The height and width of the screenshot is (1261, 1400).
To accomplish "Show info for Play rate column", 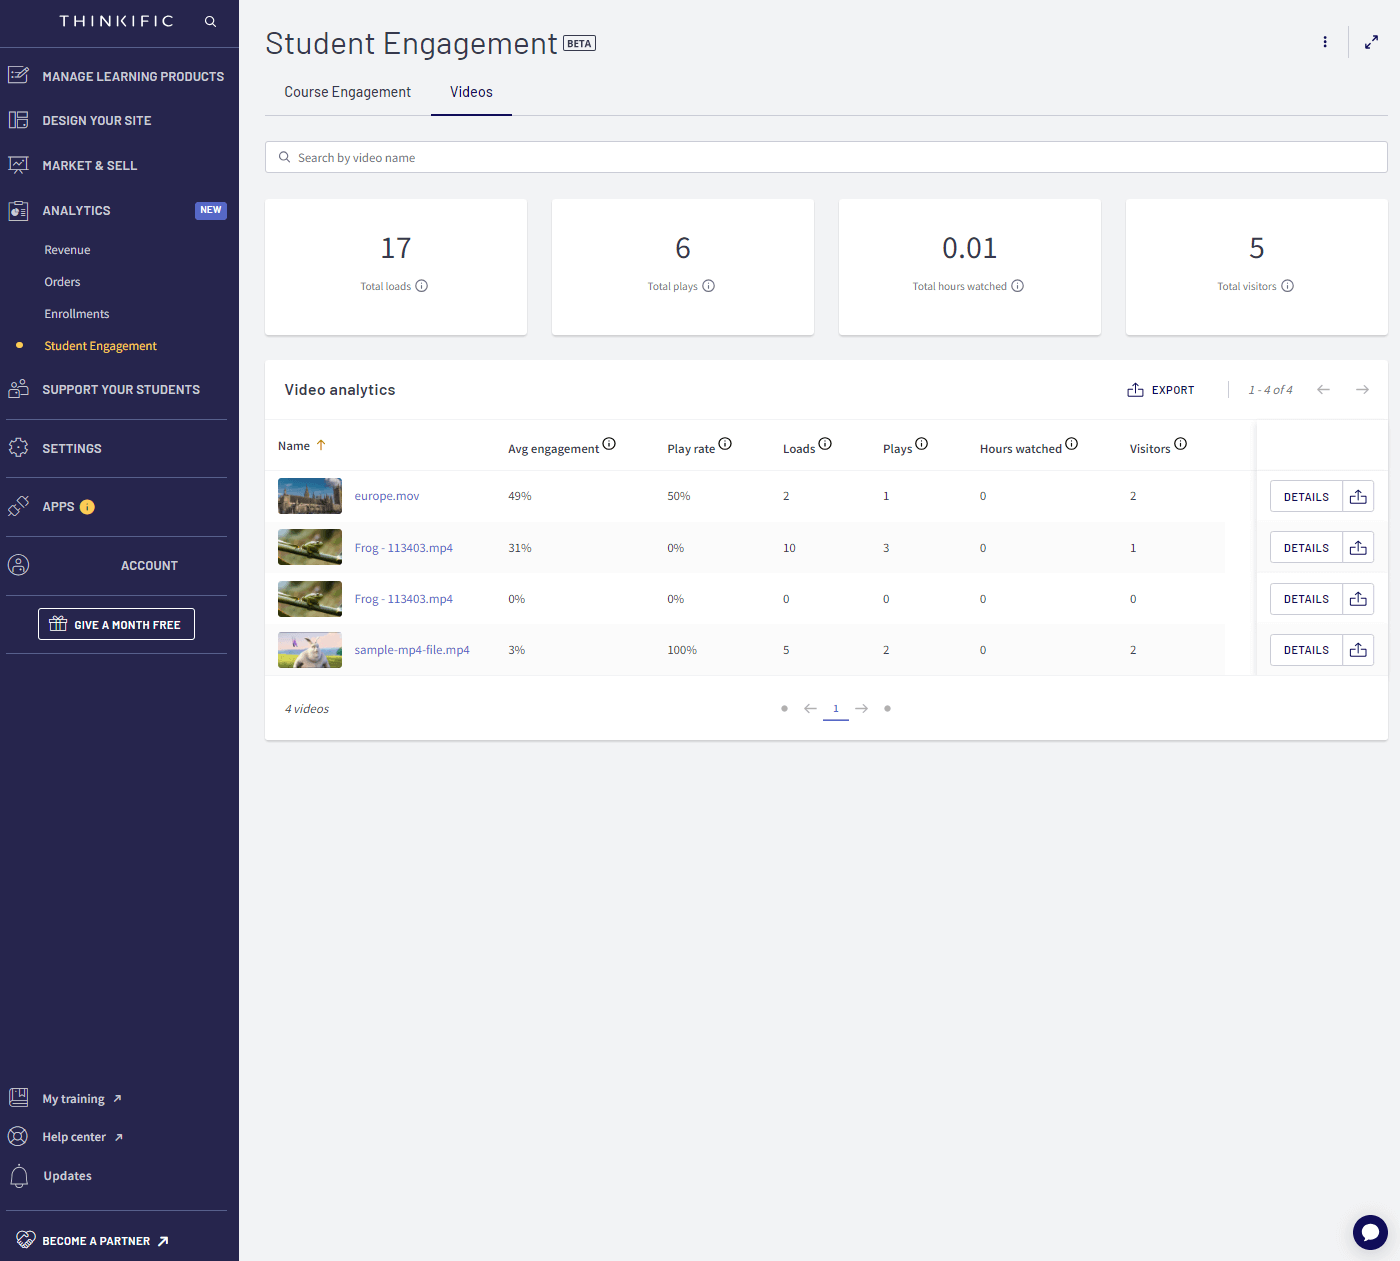I will 725,444.
